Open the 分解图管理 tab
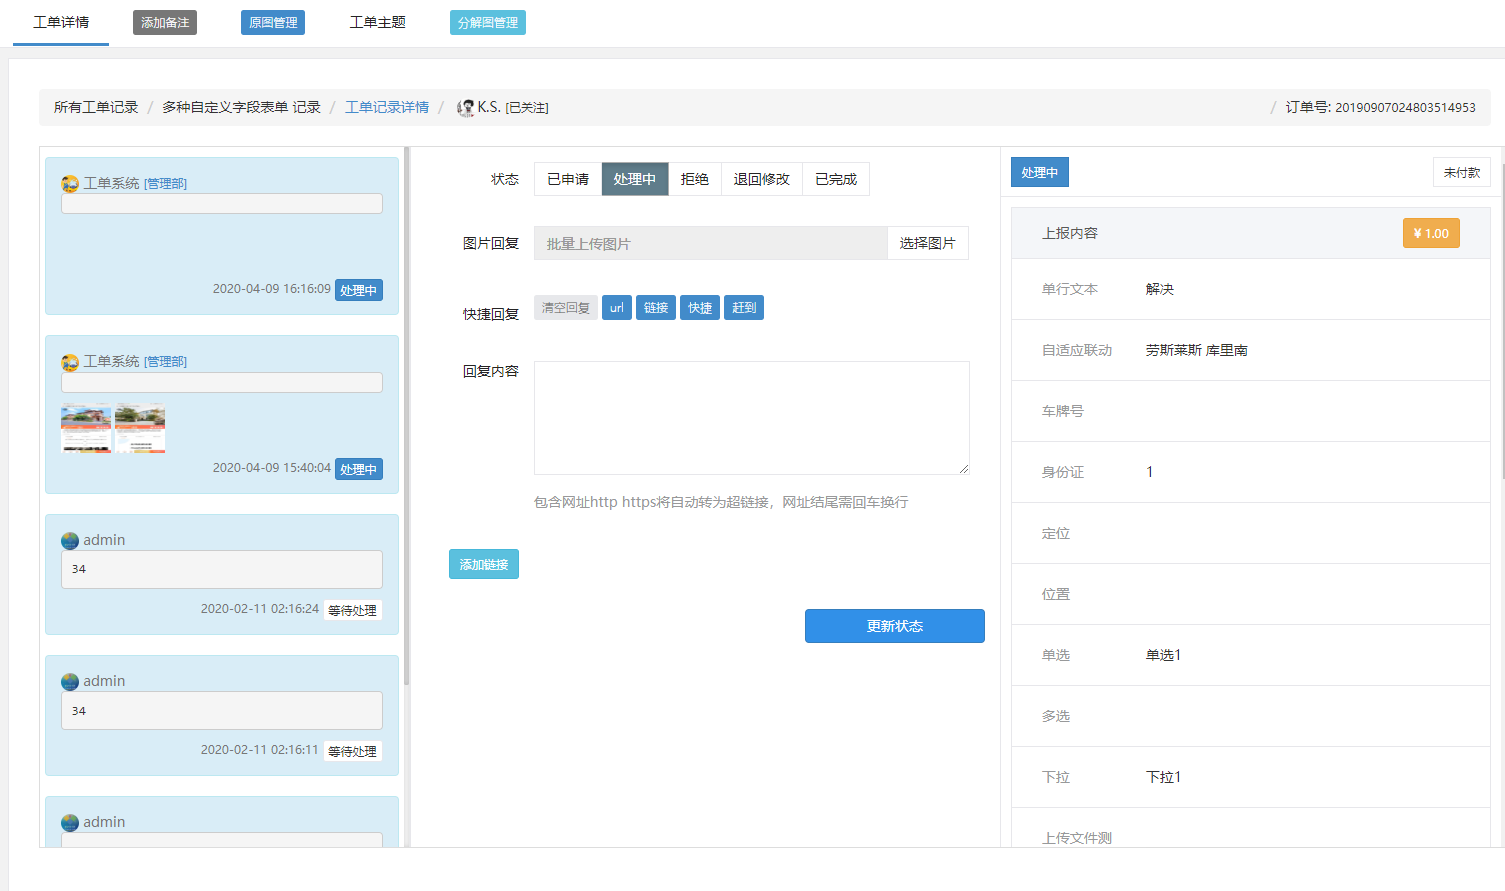The height and width of the screenshot is (891, 1505). click(487, 23)
